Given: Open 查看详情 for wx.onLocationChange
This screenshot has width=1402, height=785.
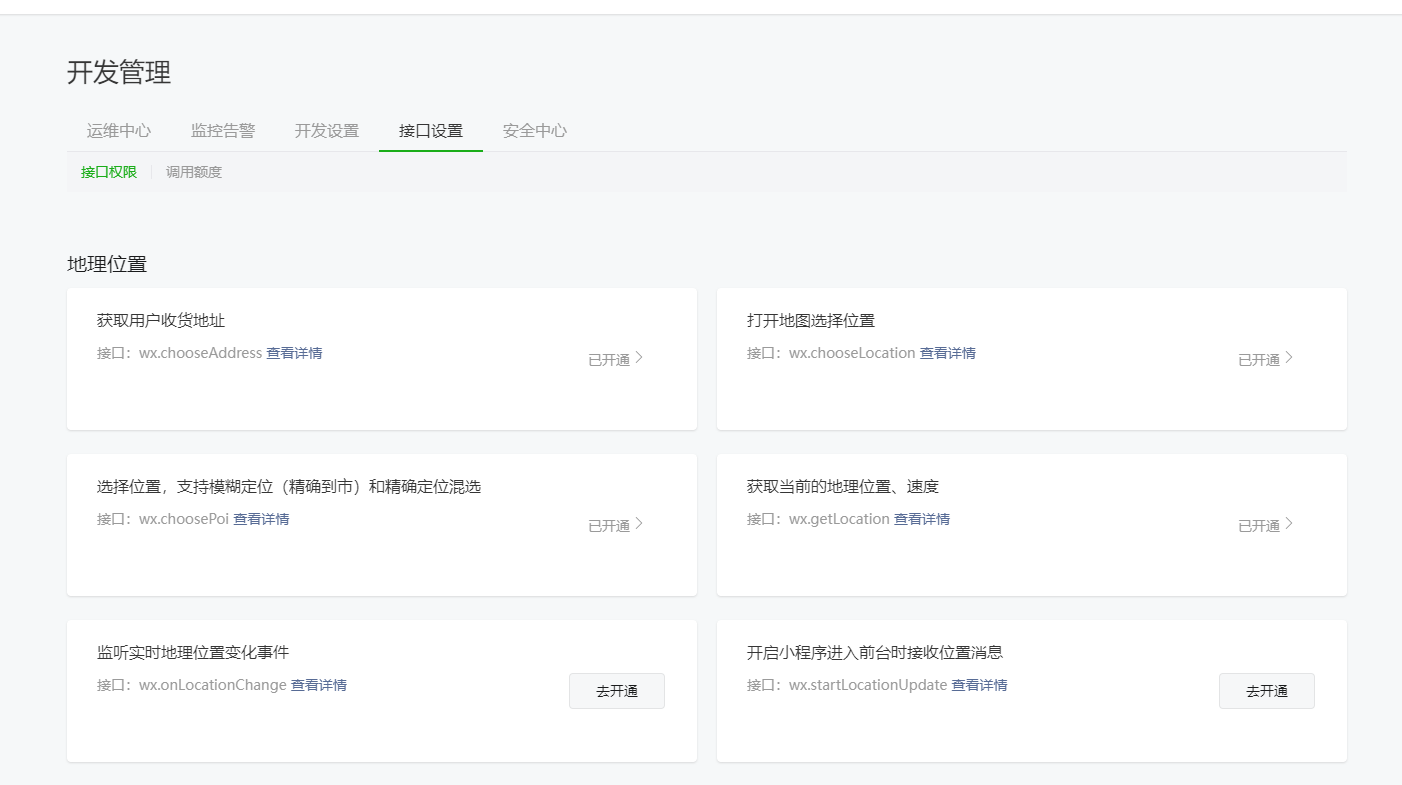Looking at the screenshot, I should (x=318, y=685).
